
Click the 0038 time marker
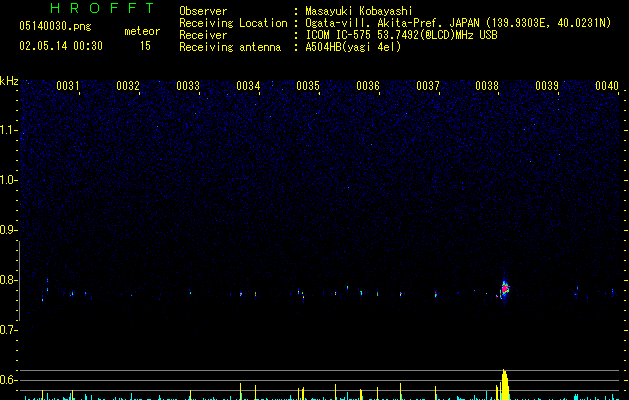(487, 86)
